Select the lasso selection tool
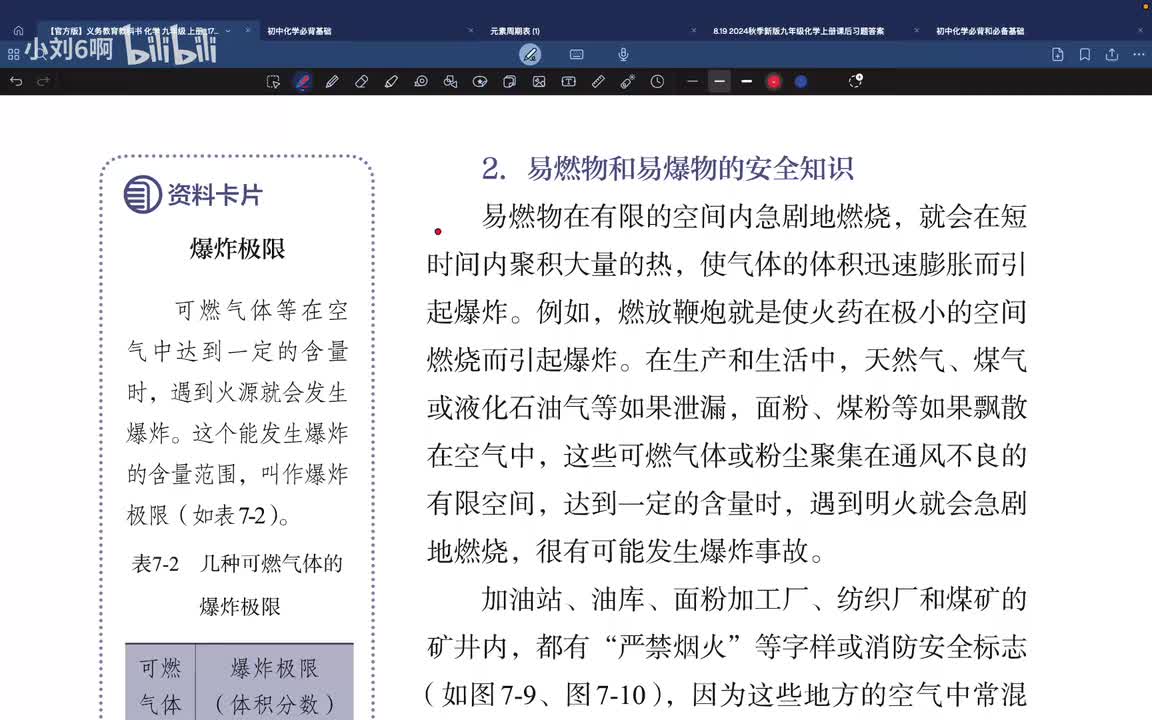The image size is (1152, 720). pyautogui.click(x=273, y=82)
